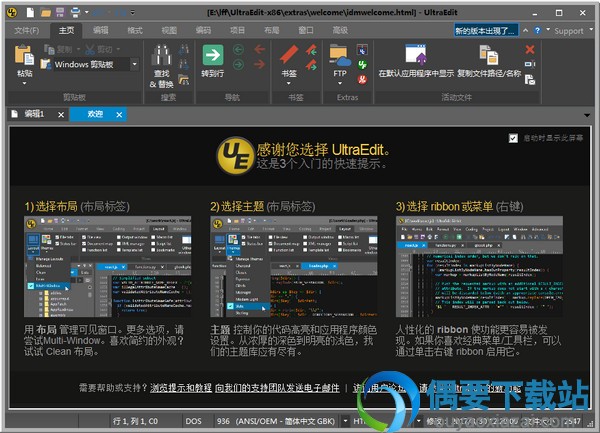
Task: Click the green 转到行 (Go to line) arrow
Action: 213,55
